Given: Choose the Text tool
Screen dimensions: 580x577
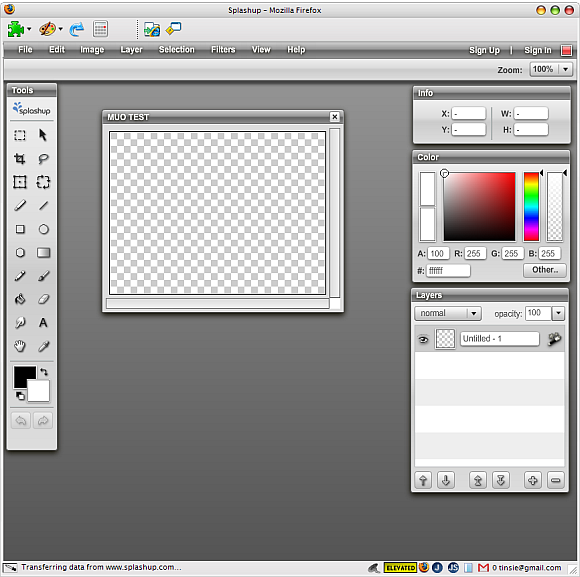Looking at the screenshot, I should point(43,323).
